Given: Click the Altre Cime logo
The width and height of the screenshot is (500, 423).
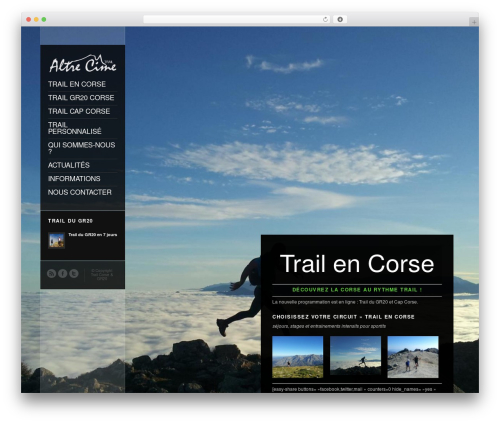Looking at the screenshot, I should tap(83, 63).
